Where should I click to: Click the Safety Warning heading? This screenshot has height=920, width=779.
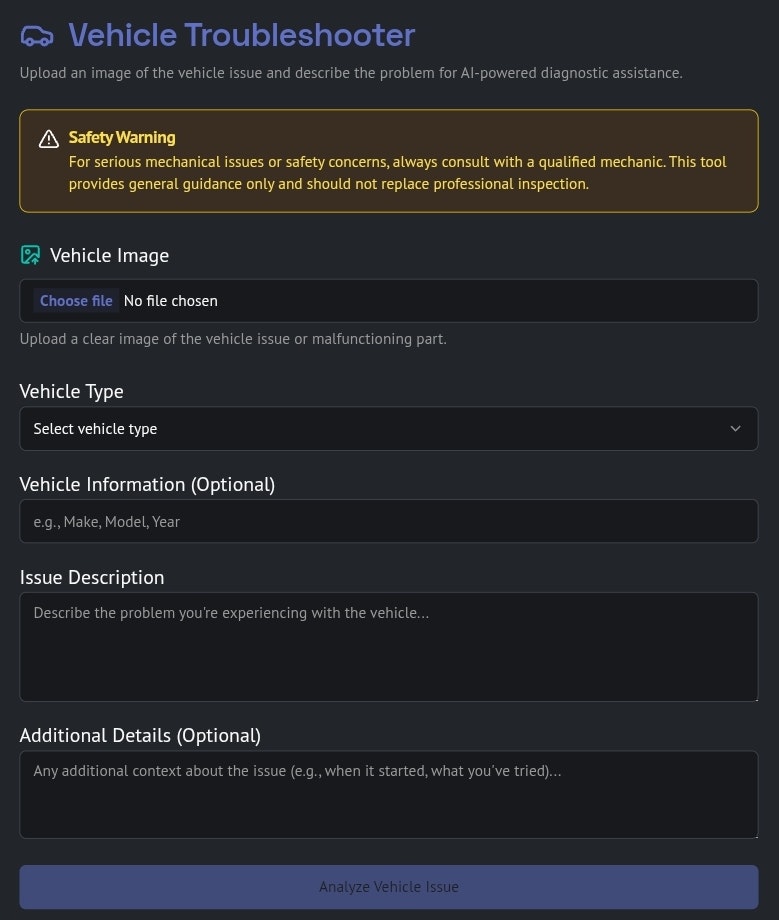pos(122,138)
